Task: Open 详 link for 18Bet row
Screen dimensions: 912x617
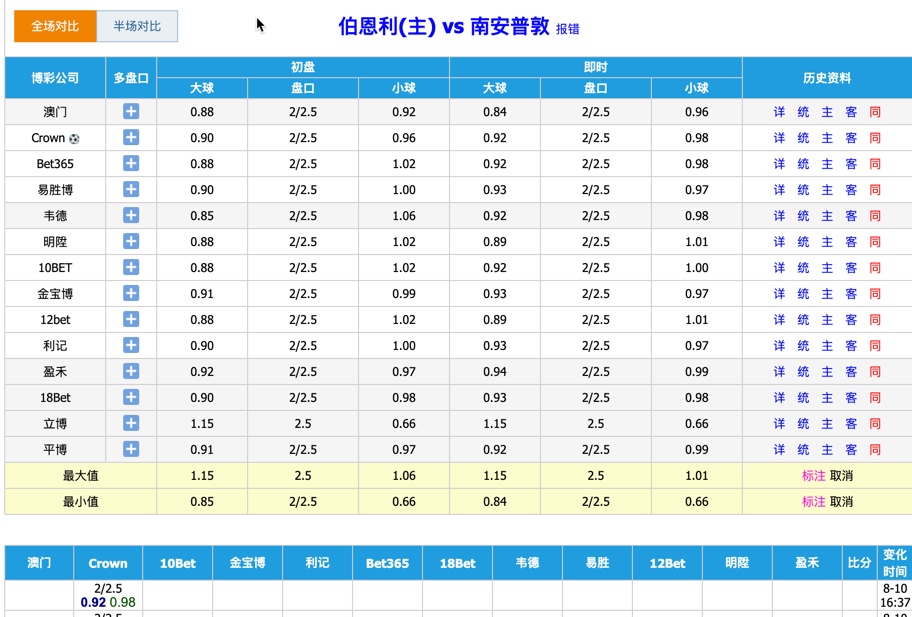Action: point(779,398)
